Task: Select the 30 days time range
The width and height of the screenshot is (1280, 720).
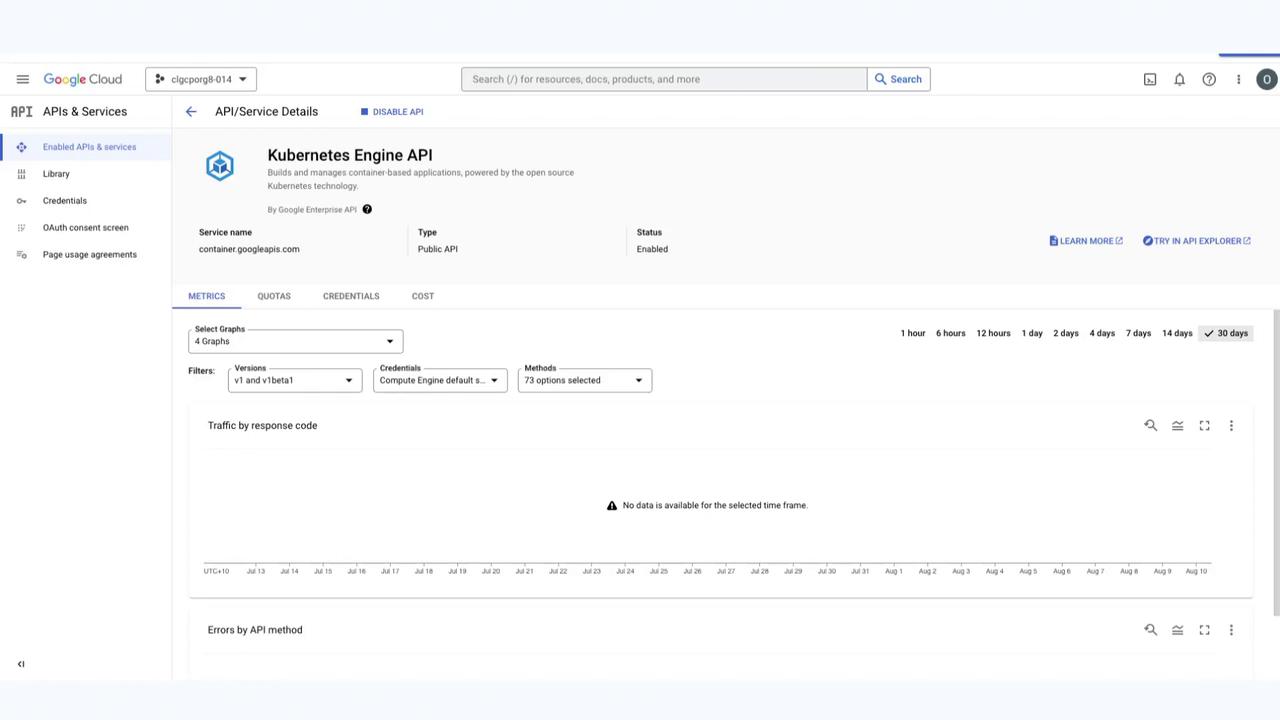Action: tap(1226, 333)
